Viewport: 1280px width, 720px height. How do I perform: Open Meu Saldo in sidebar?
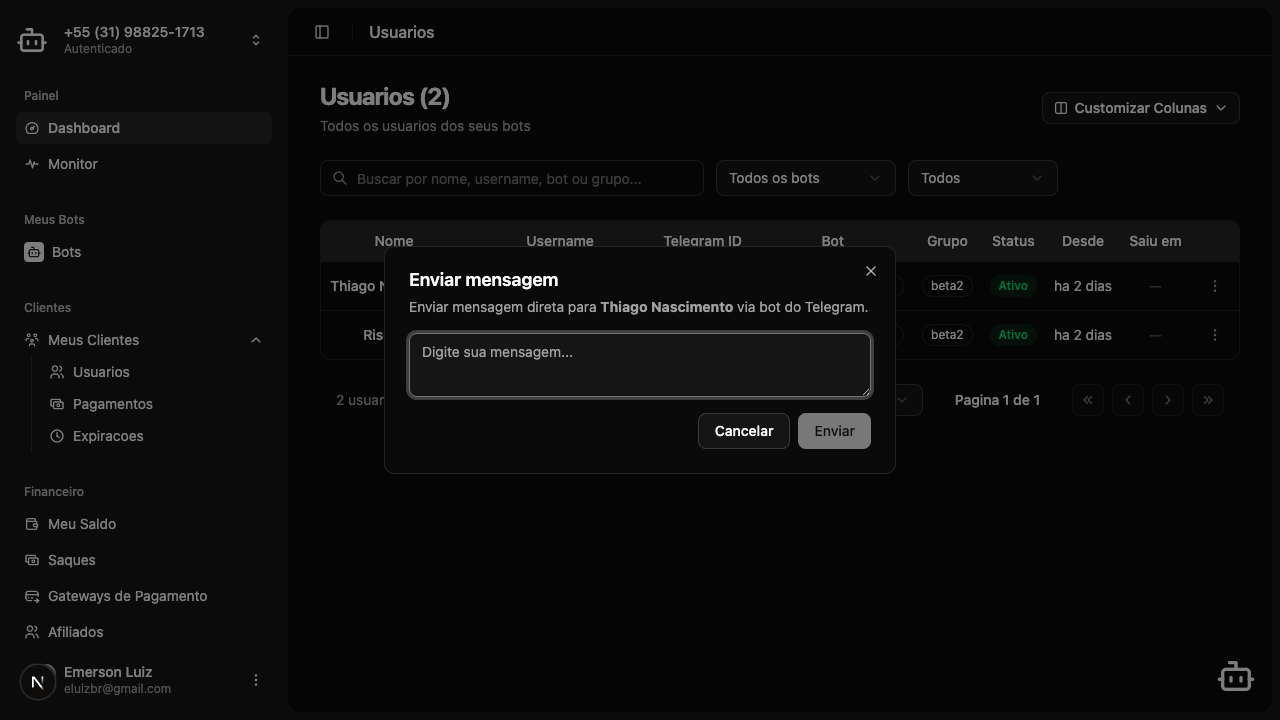144,524
